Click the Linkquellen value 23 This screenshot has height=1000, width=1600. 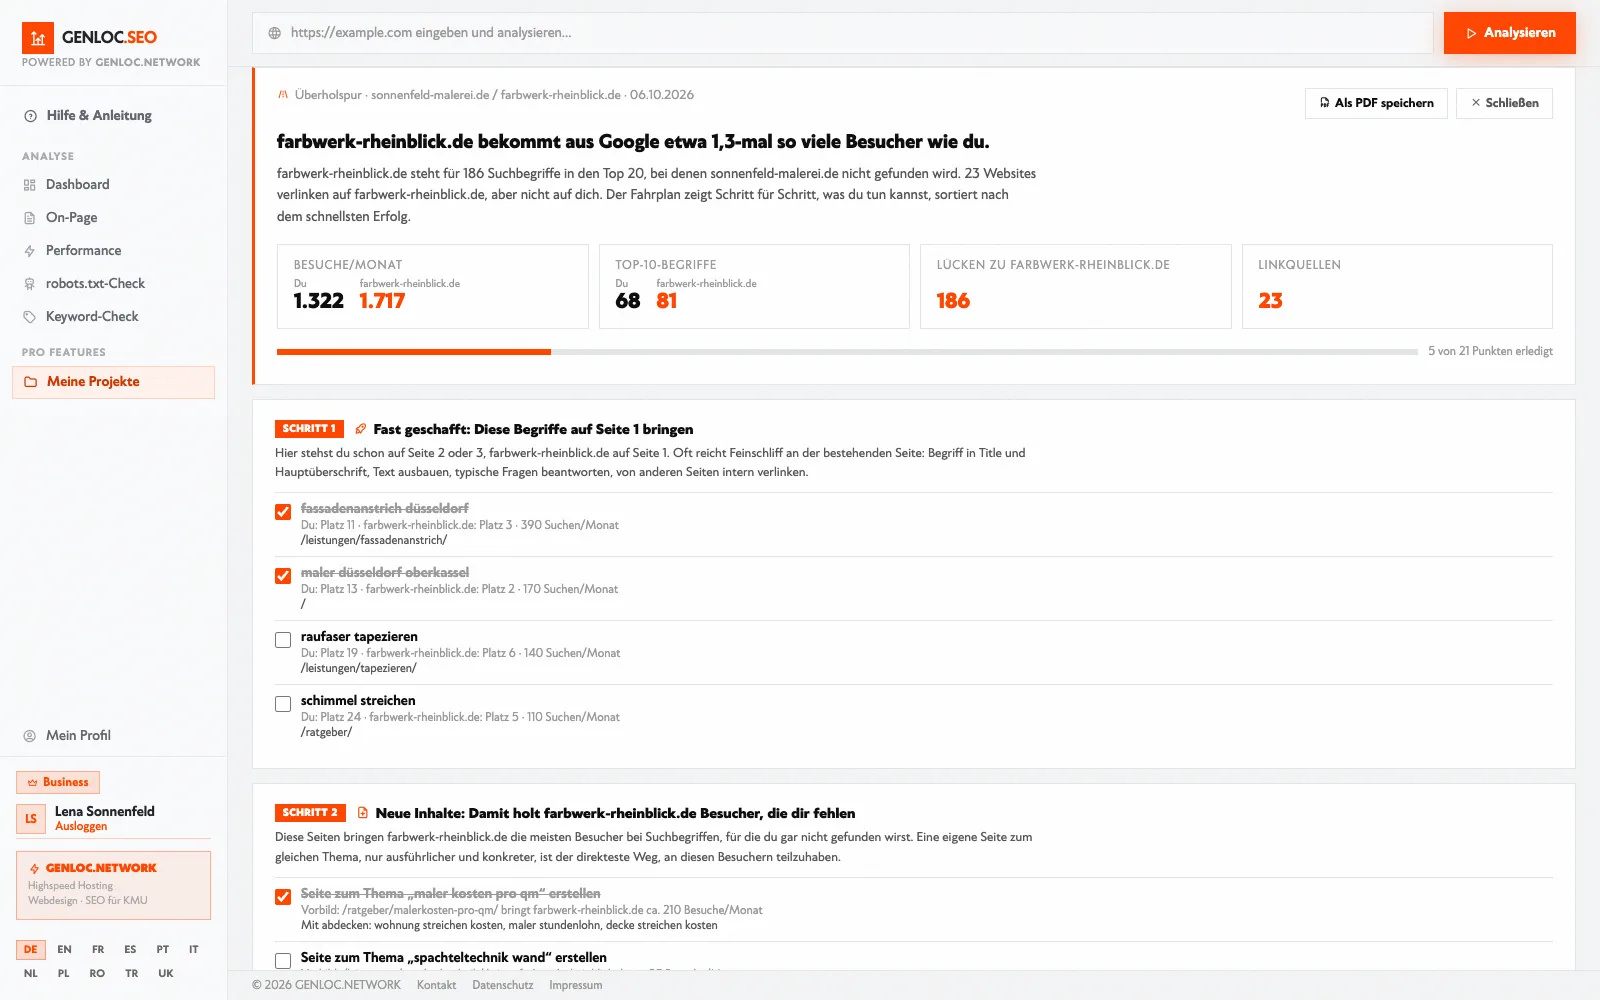(x=1270, y=301)
